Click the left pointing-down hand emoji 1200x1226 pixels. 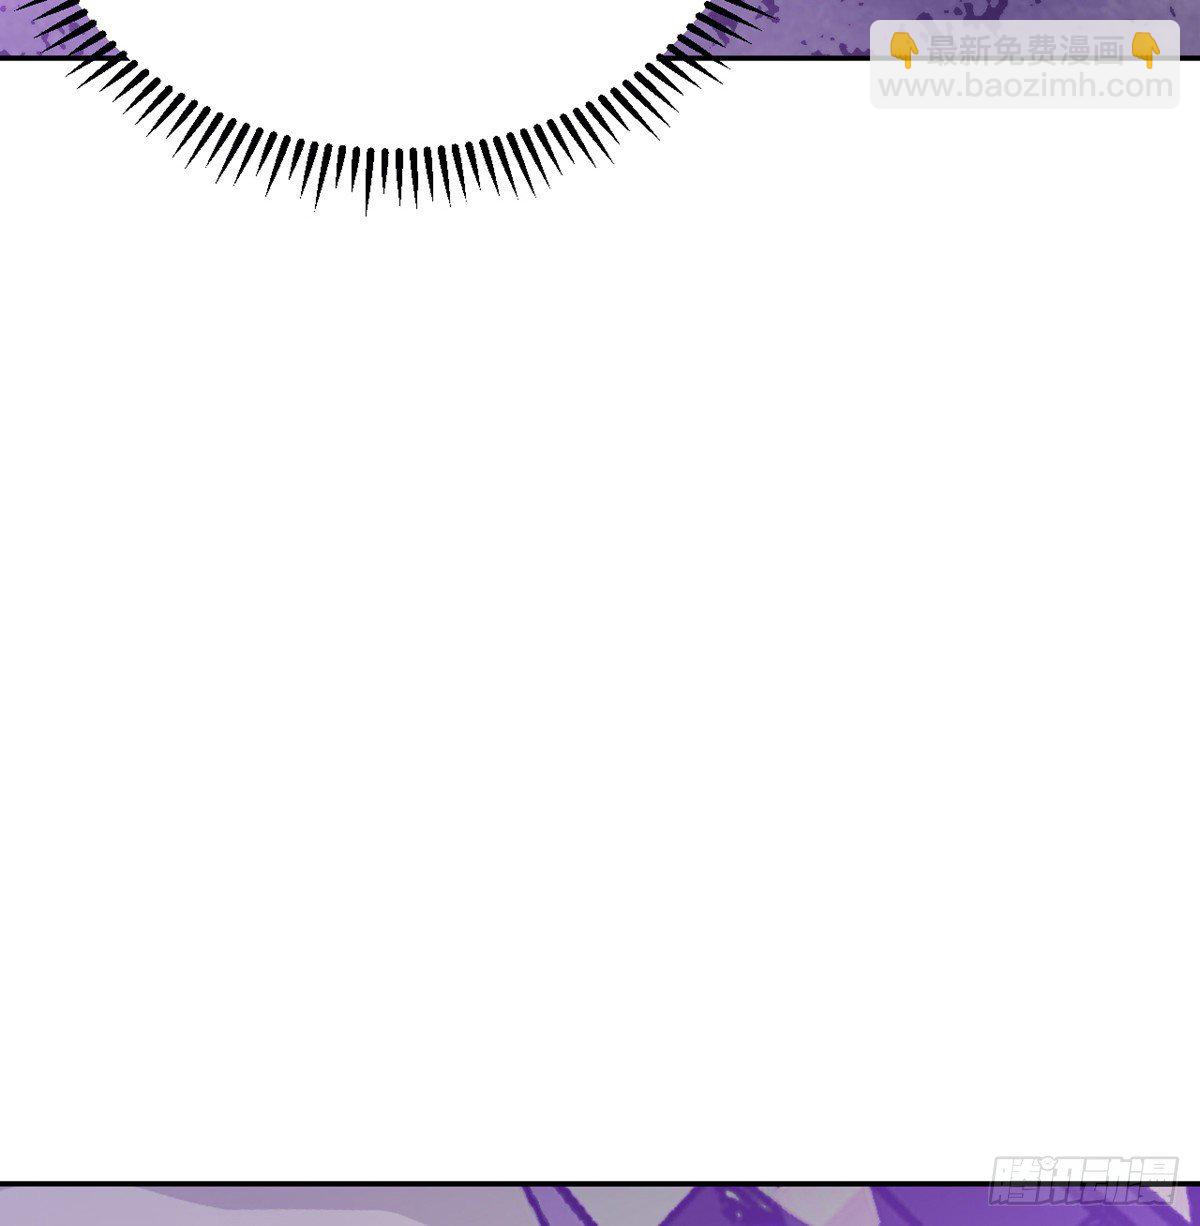904,48
